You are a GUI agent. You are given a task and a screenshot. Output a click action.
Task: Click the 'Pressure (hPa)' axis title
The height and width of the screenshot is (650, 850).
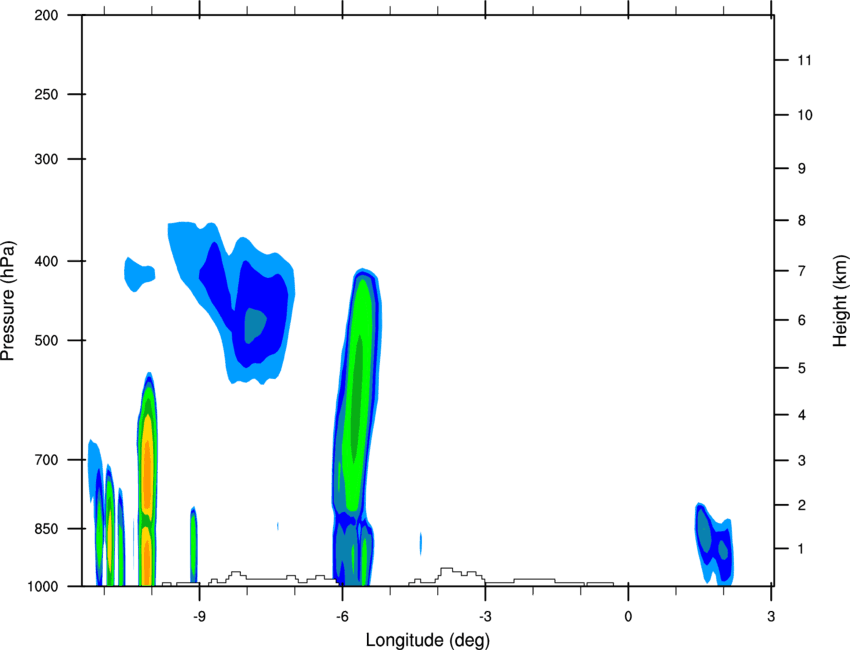[x=8, y=301]
